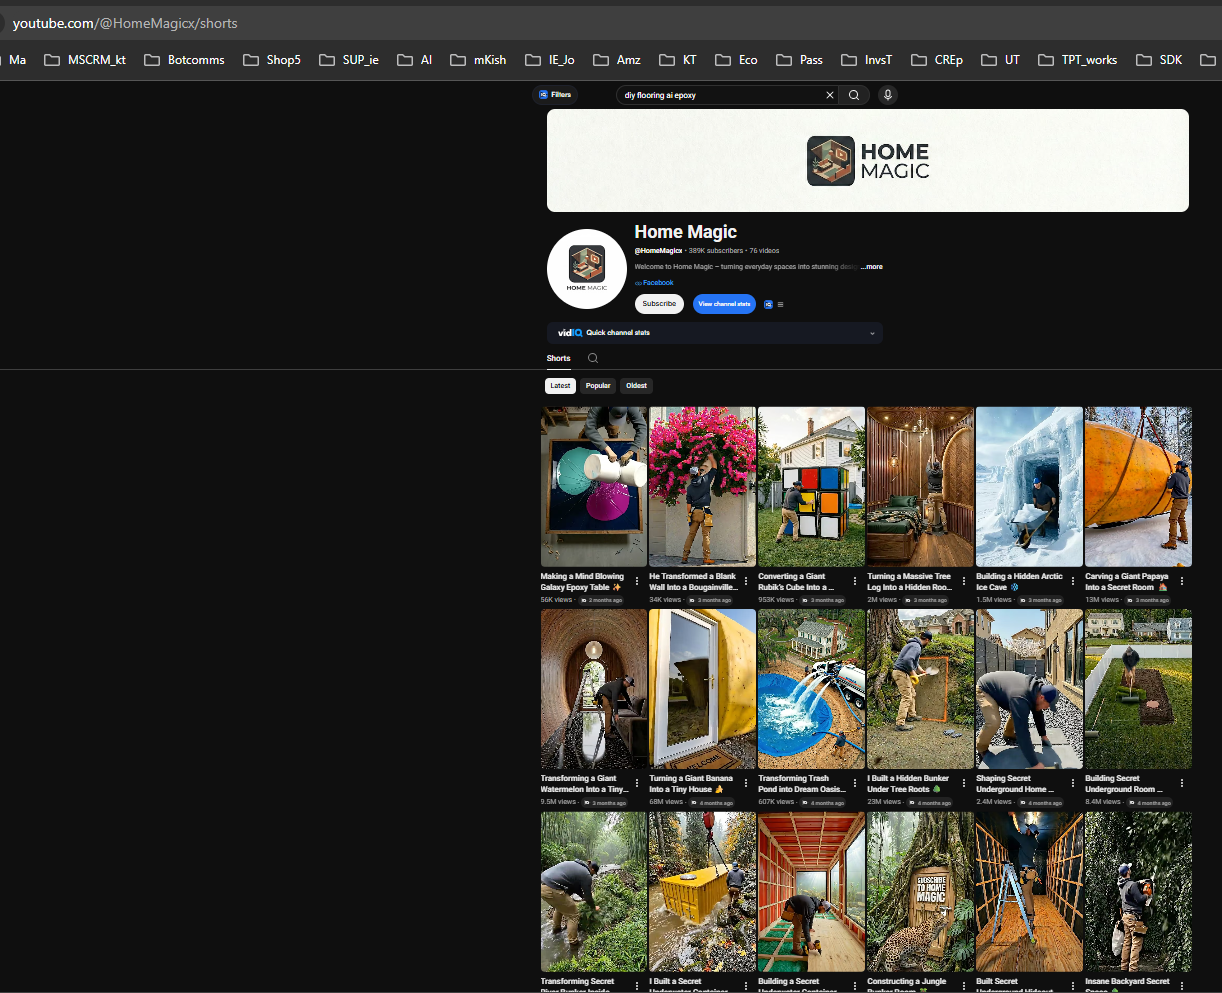Select the Latest sort chip
The height and width of the screenshot is (993, 1222).
(560, 386)
